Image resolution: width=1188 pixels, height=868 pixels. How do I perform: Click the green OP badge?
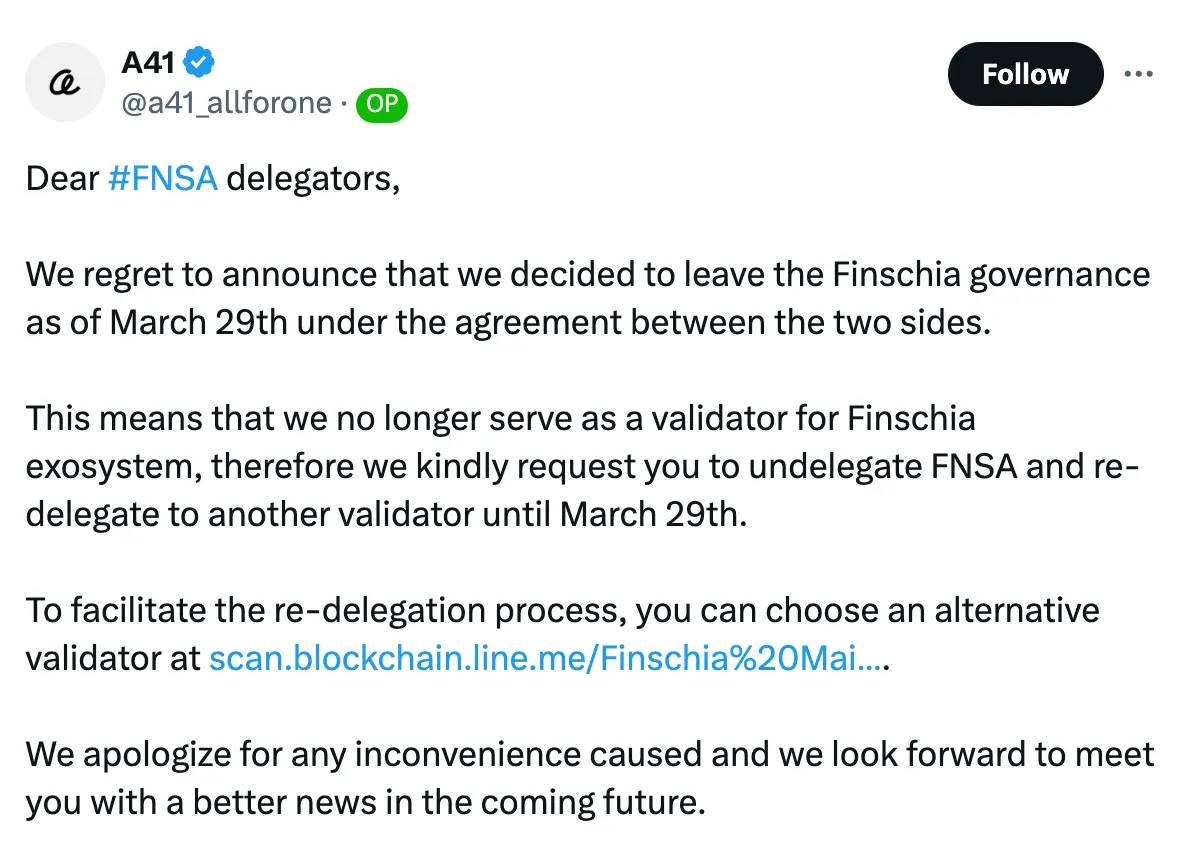pos(382,105)
